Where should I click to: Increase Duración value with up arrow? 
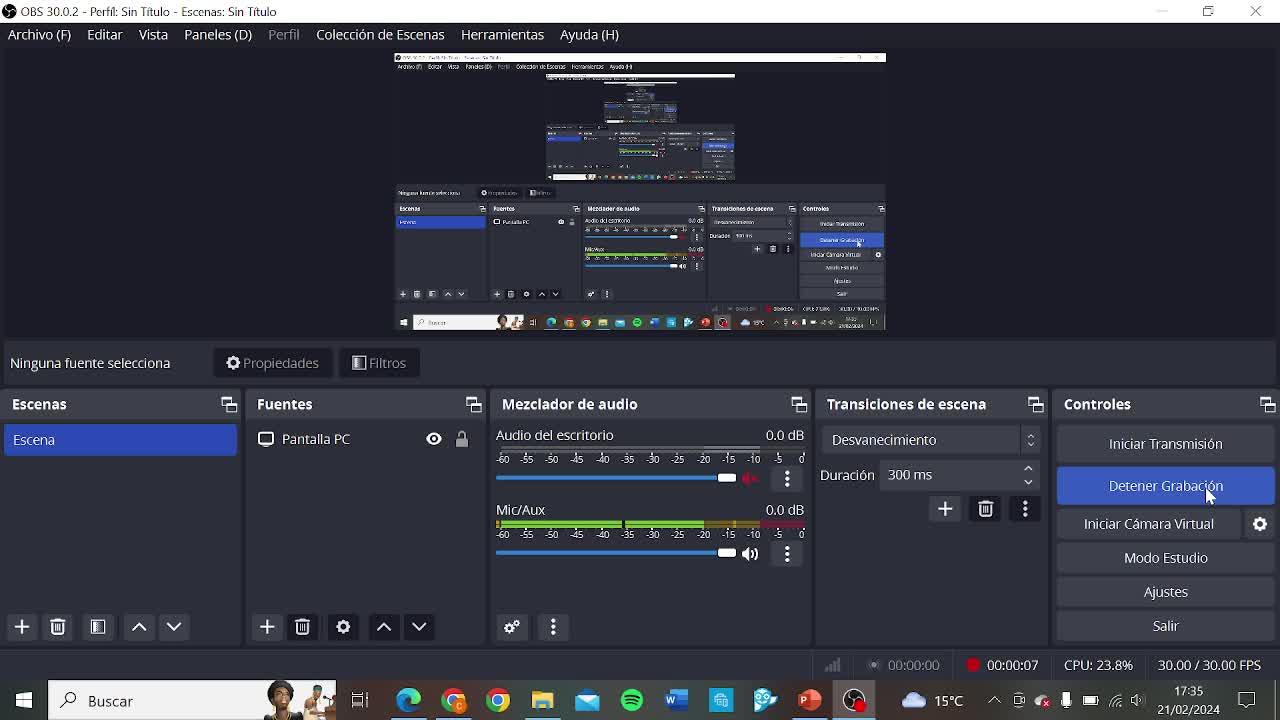[x=1028, y=469]
